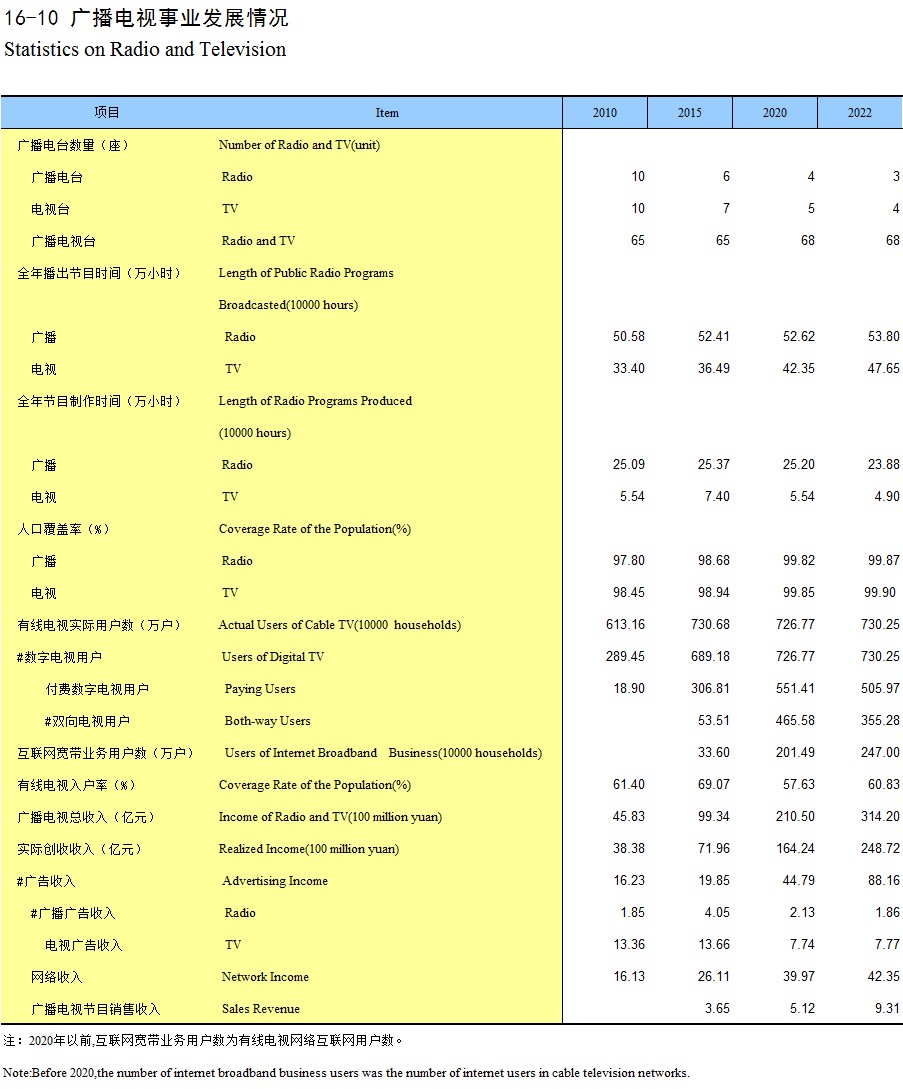
Task: Click the 'Item' header cell
Action: pos(387,113)
